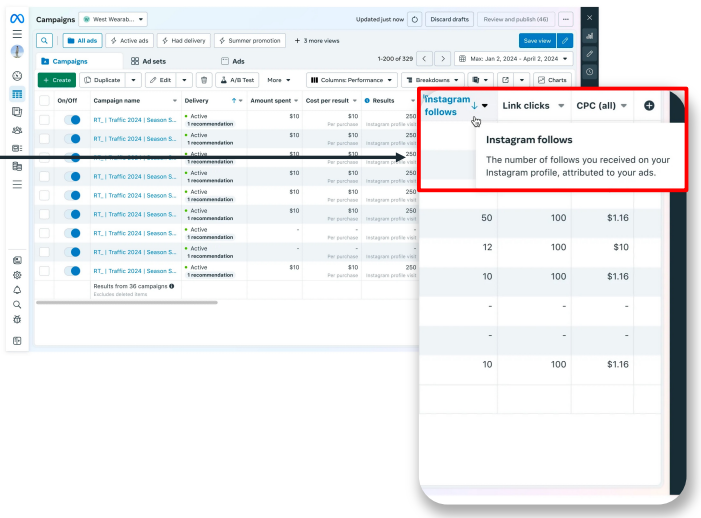Image resolution: width=701 pixels, height=518 pixels.
Task: Switch to the Ad sets tab
Action: (148, 61)
